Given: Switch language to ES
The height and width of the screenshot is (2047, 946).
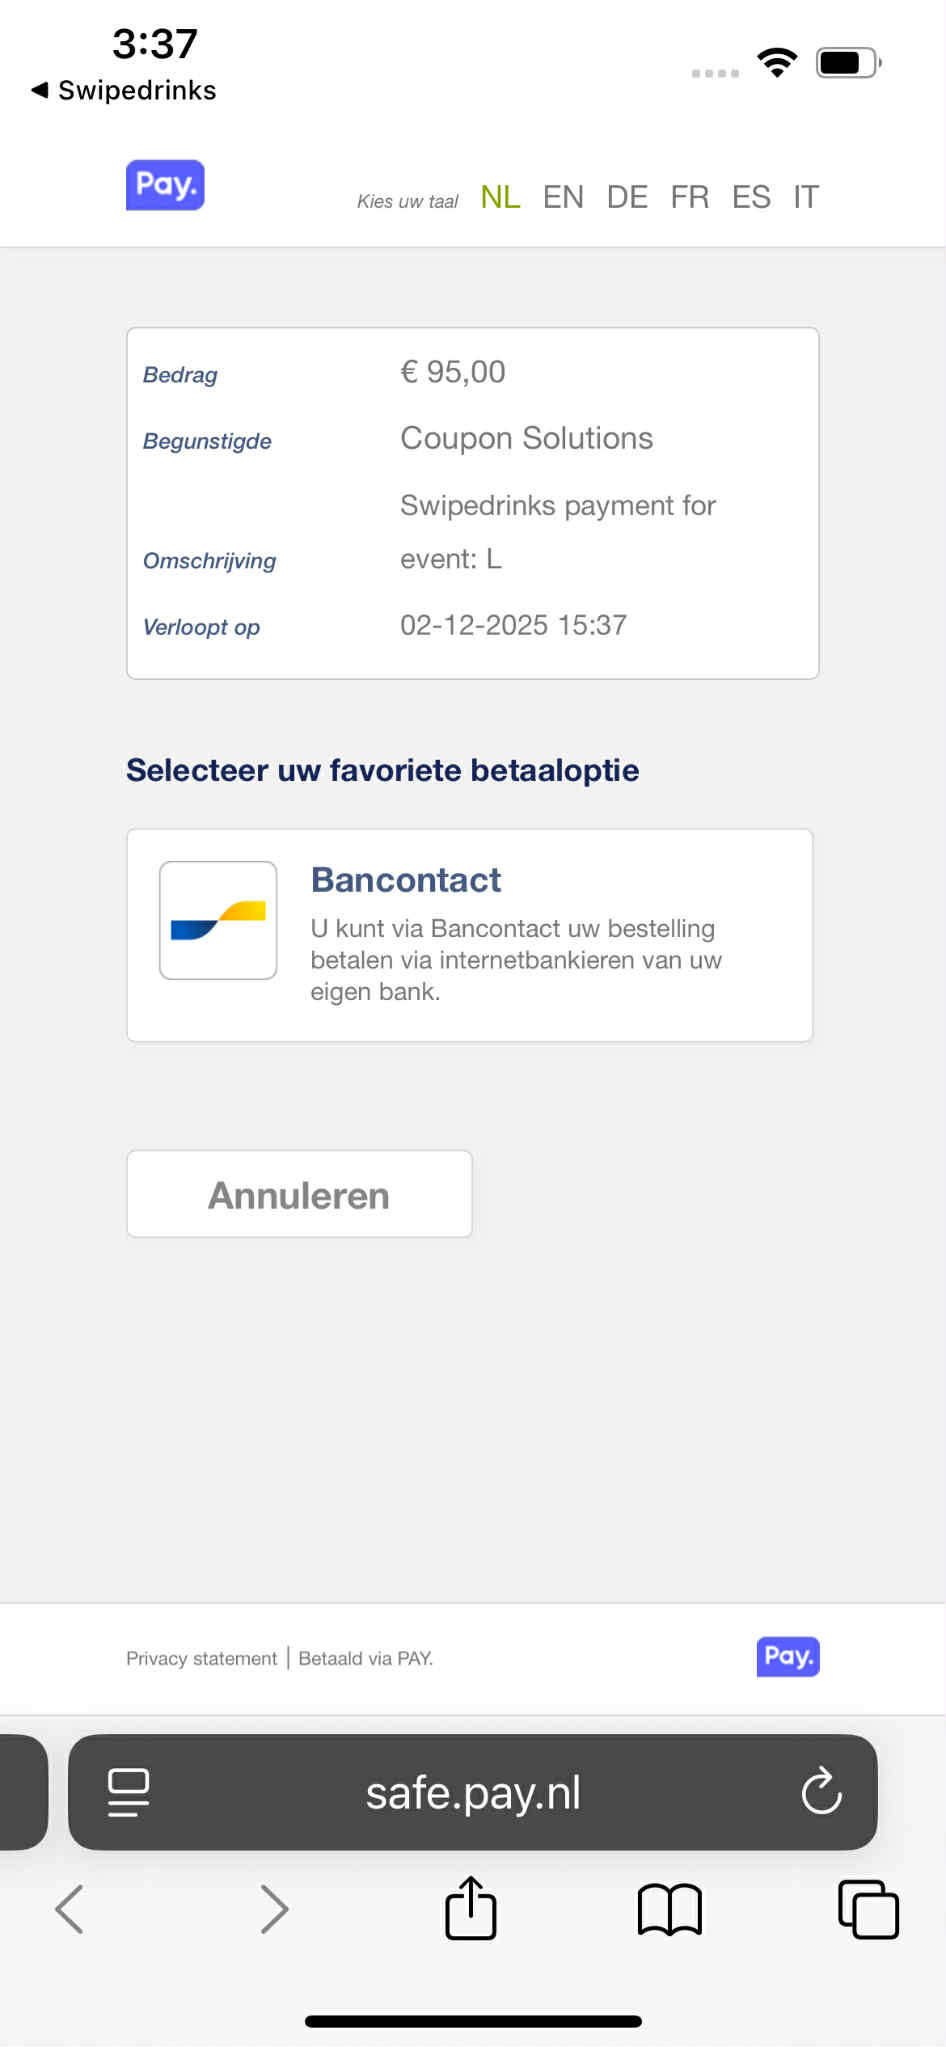Looking at the screenshot, I should [x=751, y=197].
